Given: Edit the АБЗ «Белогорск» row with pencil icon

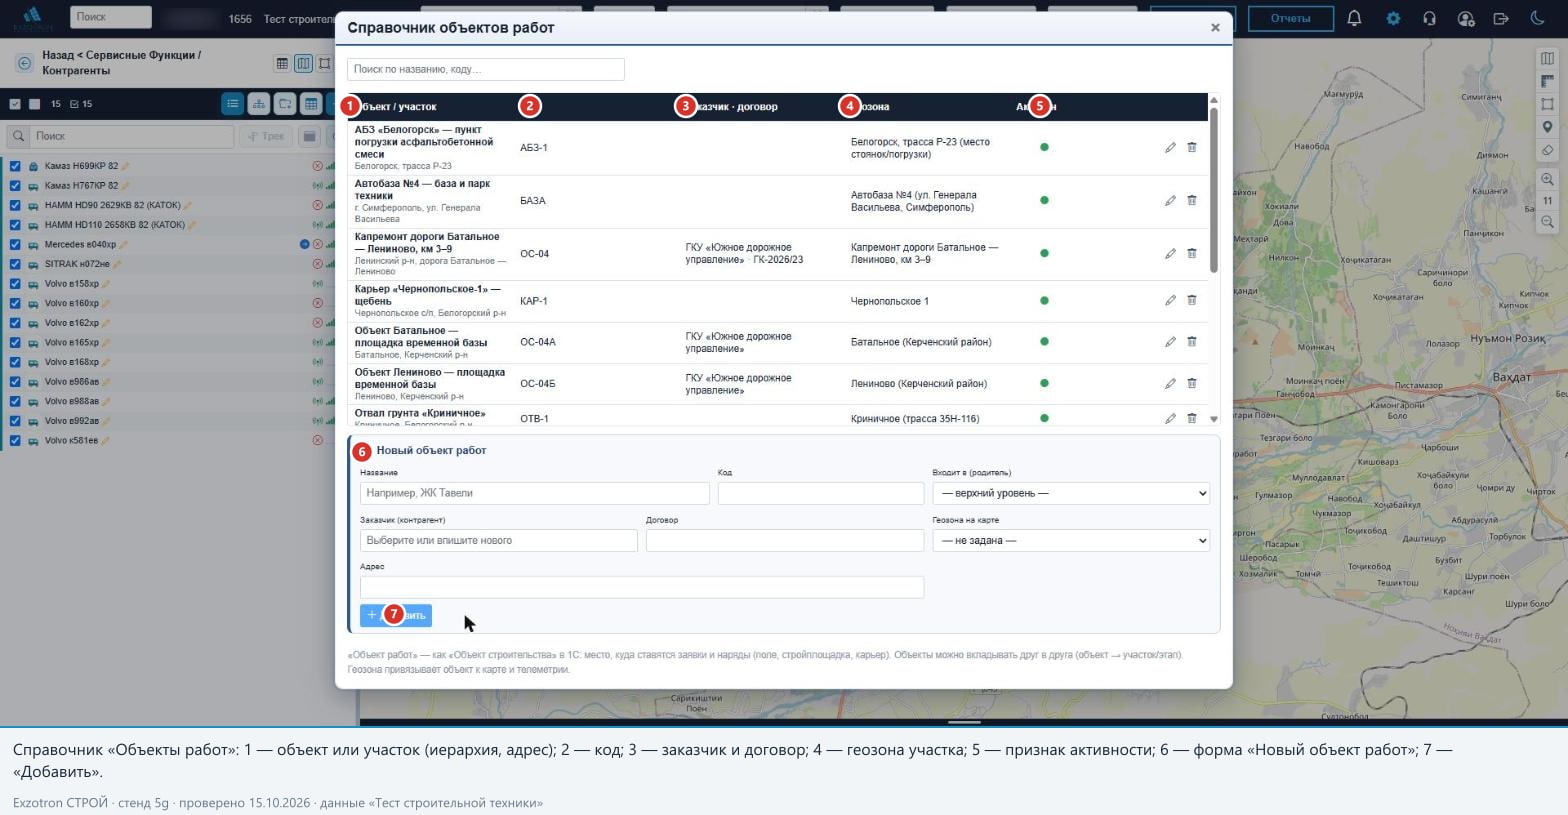Looking at the screenshot, I should (x=1170, y=148).
